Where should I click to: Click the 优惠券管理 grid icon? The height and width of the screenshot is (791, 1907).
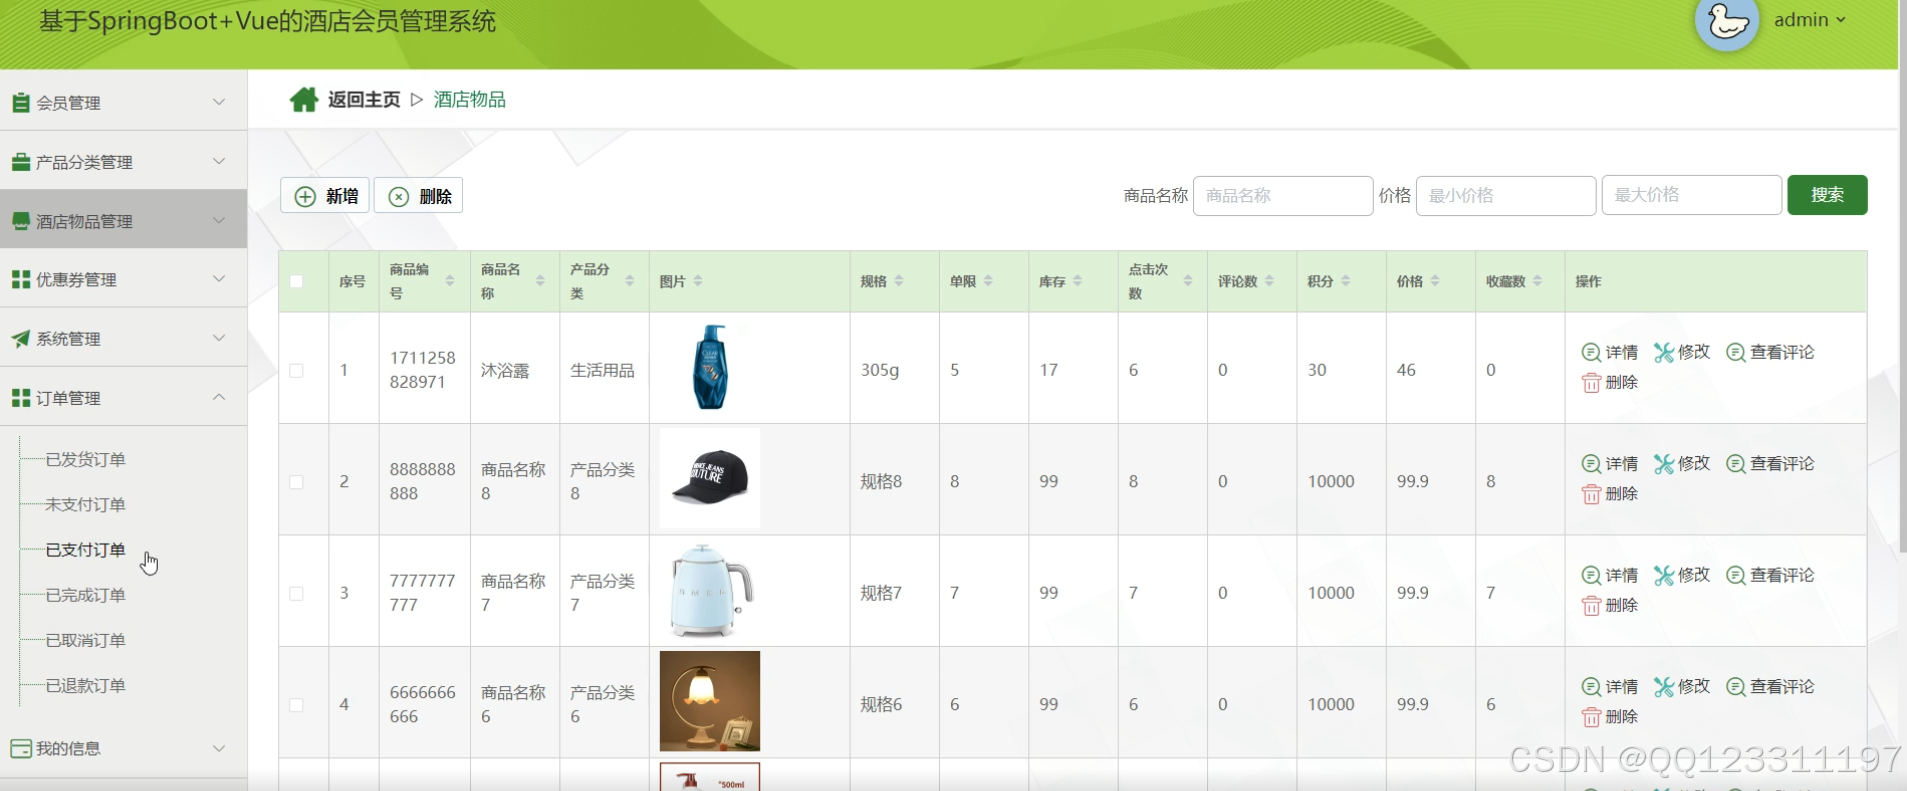[x=20, y=279]
